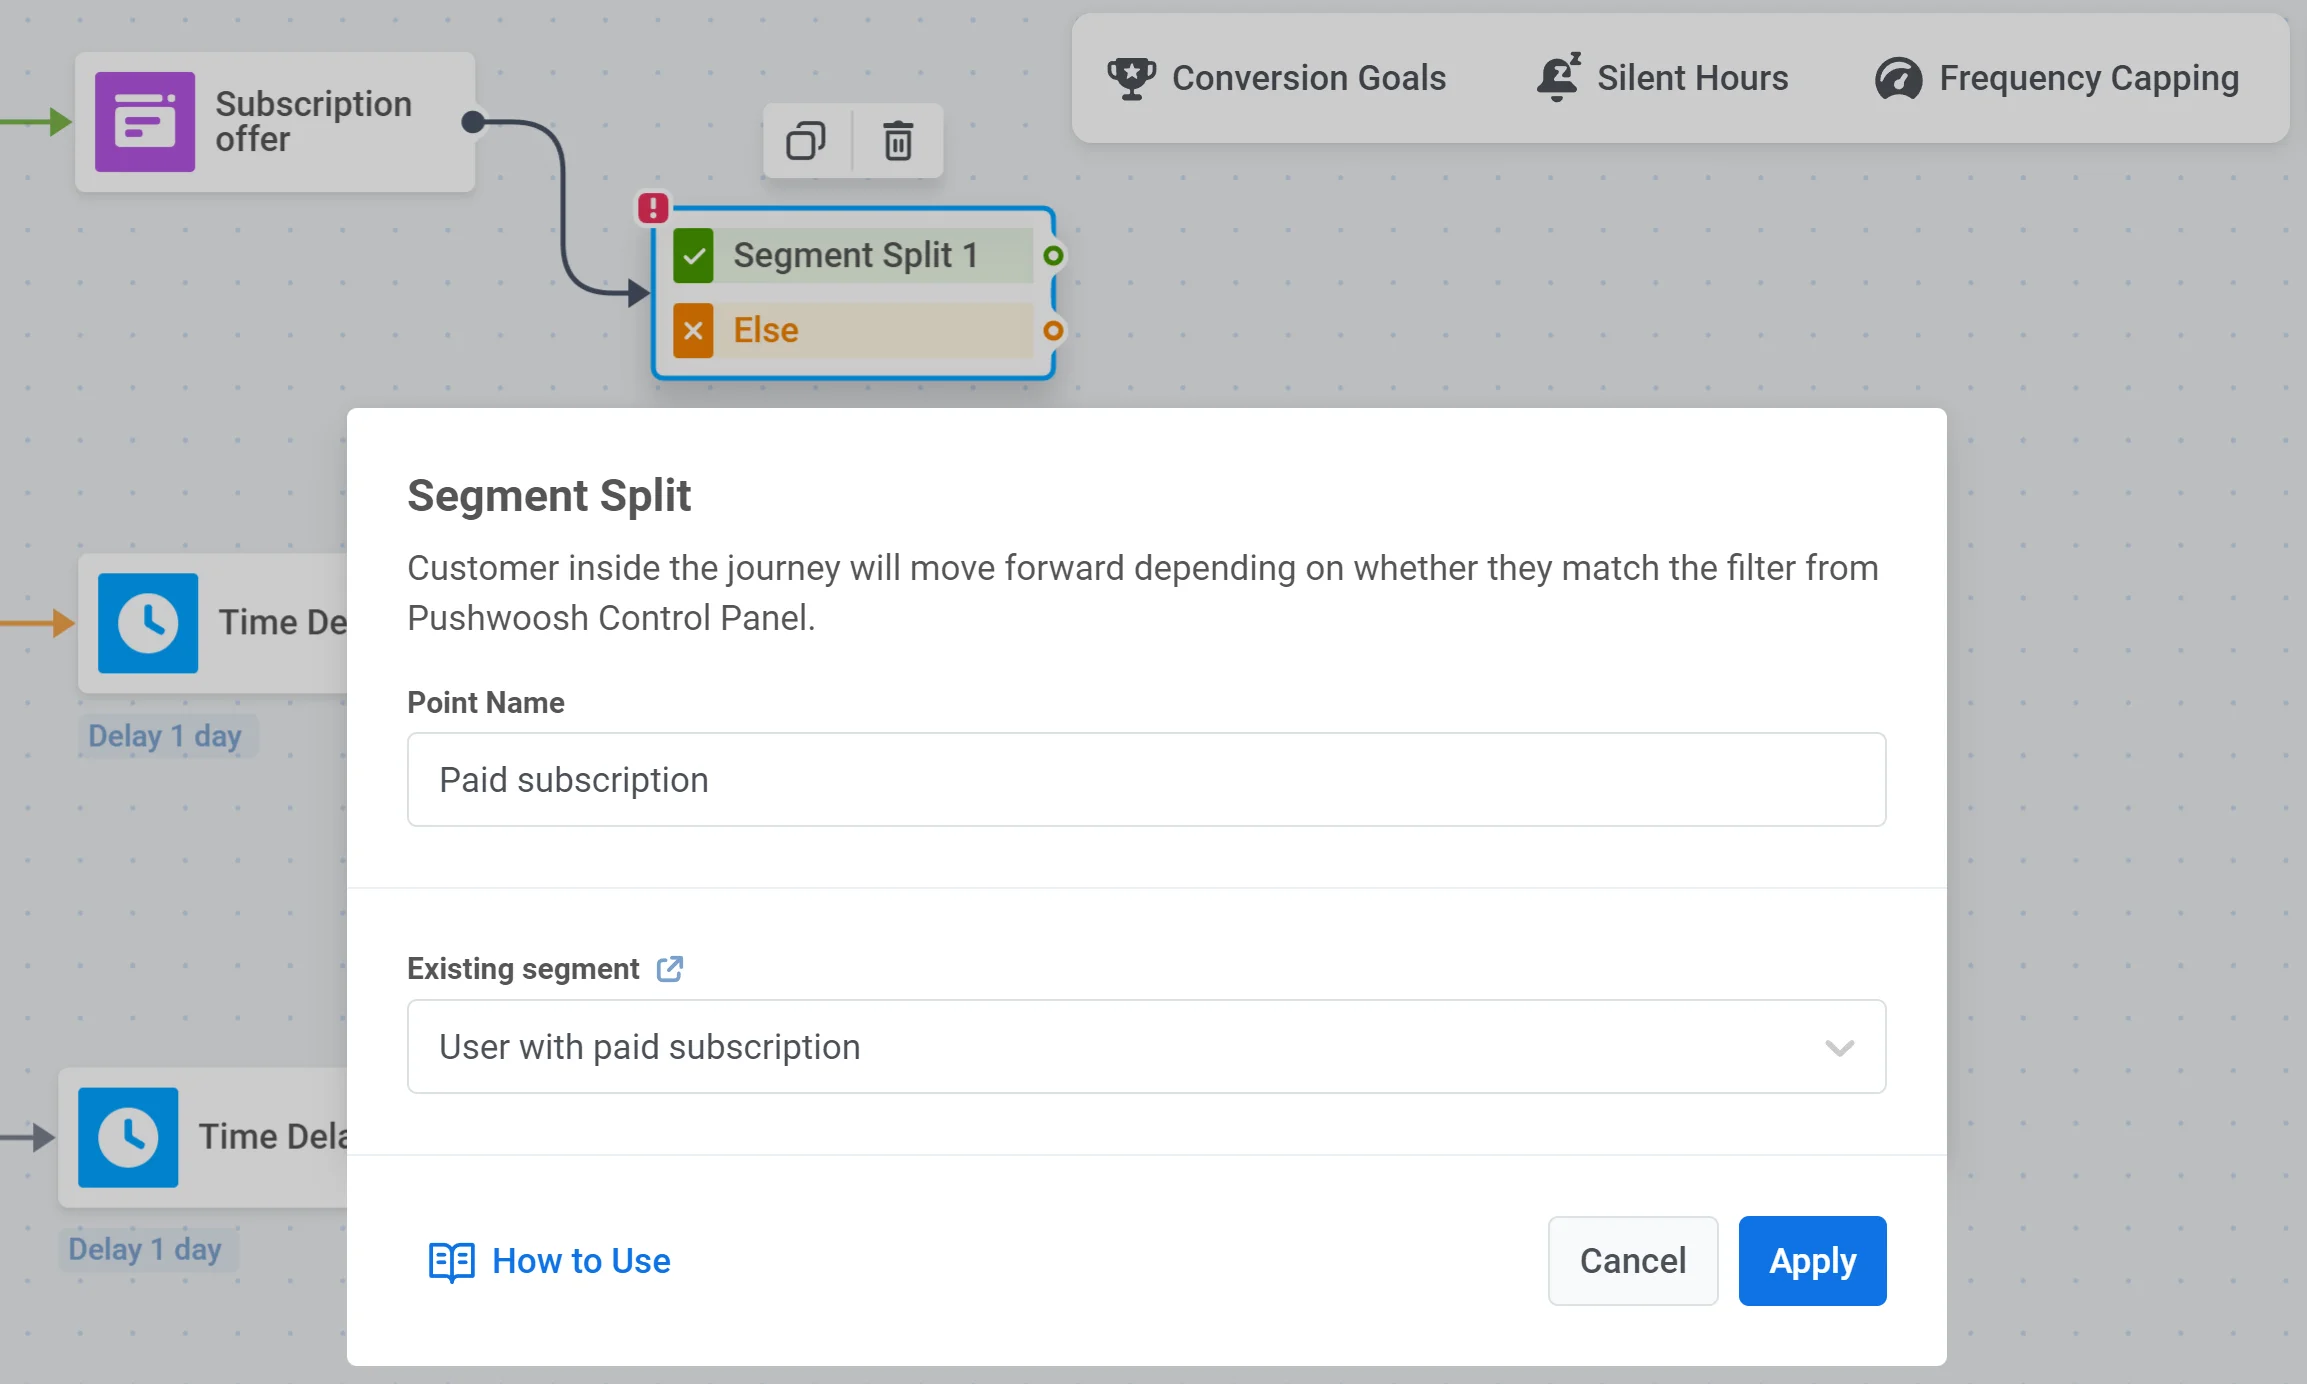This screenshot has height=1384, width=2307.
Task: Click the trash delete icon
Action: (x=898, y=141)
